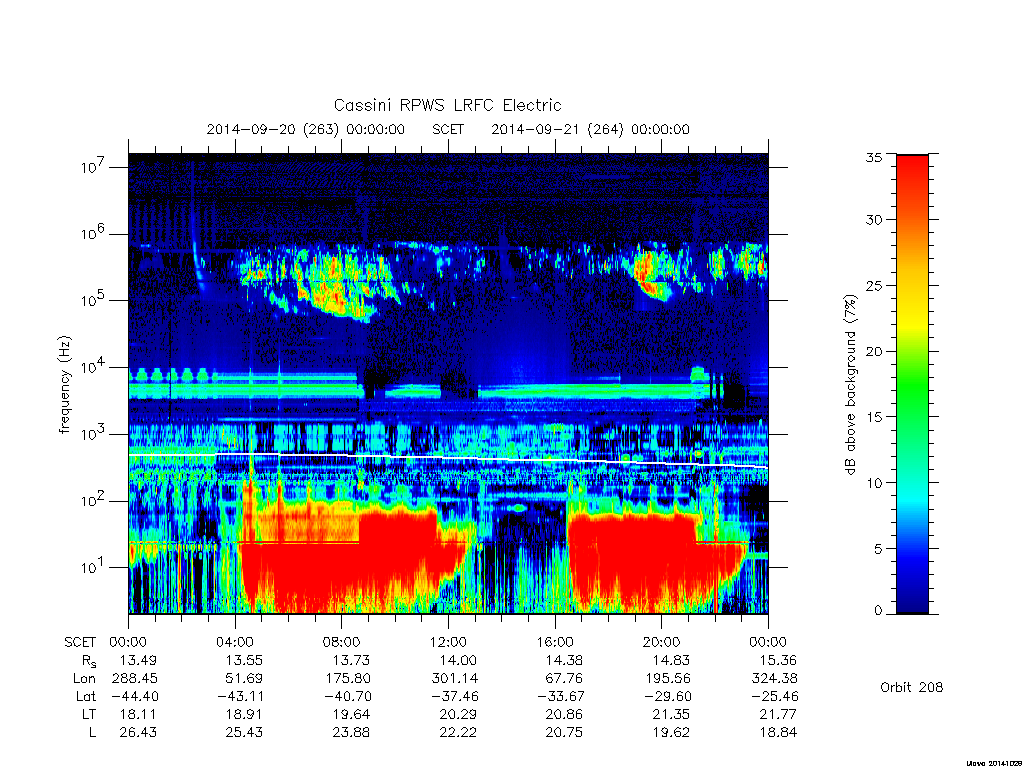Click the time axis label 04:00

click(235, 642)
